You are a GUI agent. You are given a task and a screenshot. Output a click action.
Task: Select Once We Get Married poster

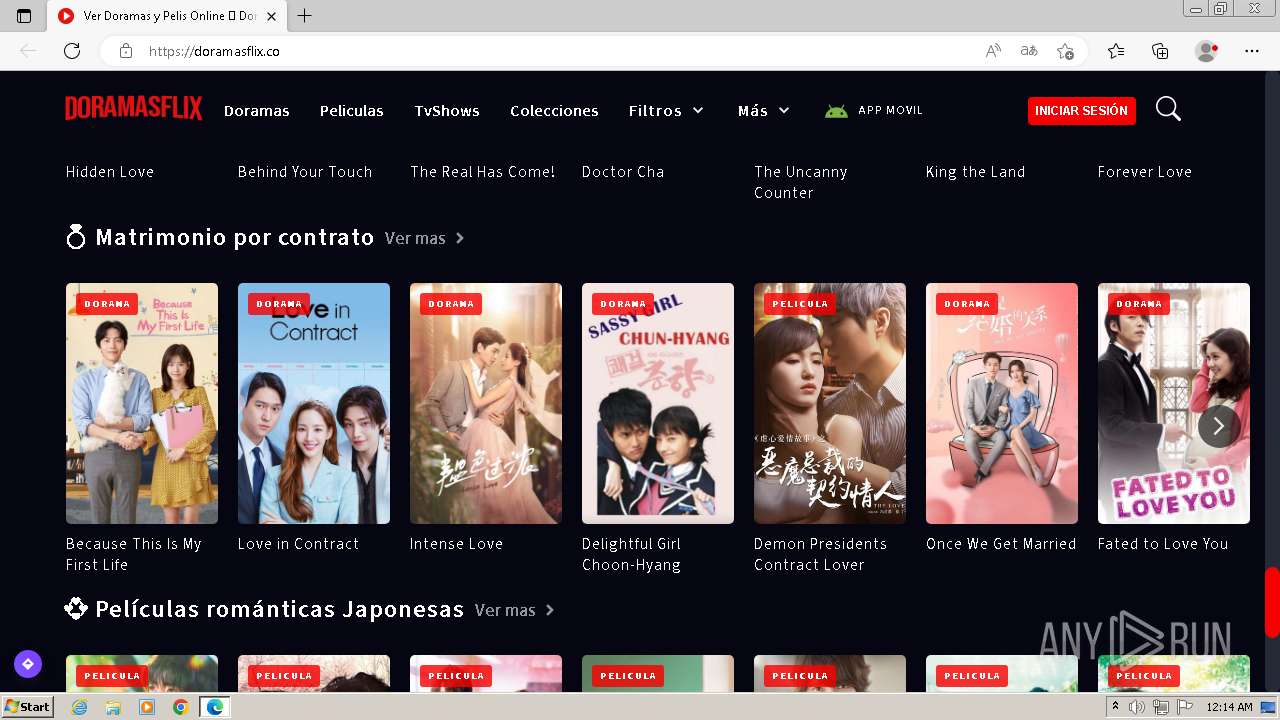[1002, 403]
